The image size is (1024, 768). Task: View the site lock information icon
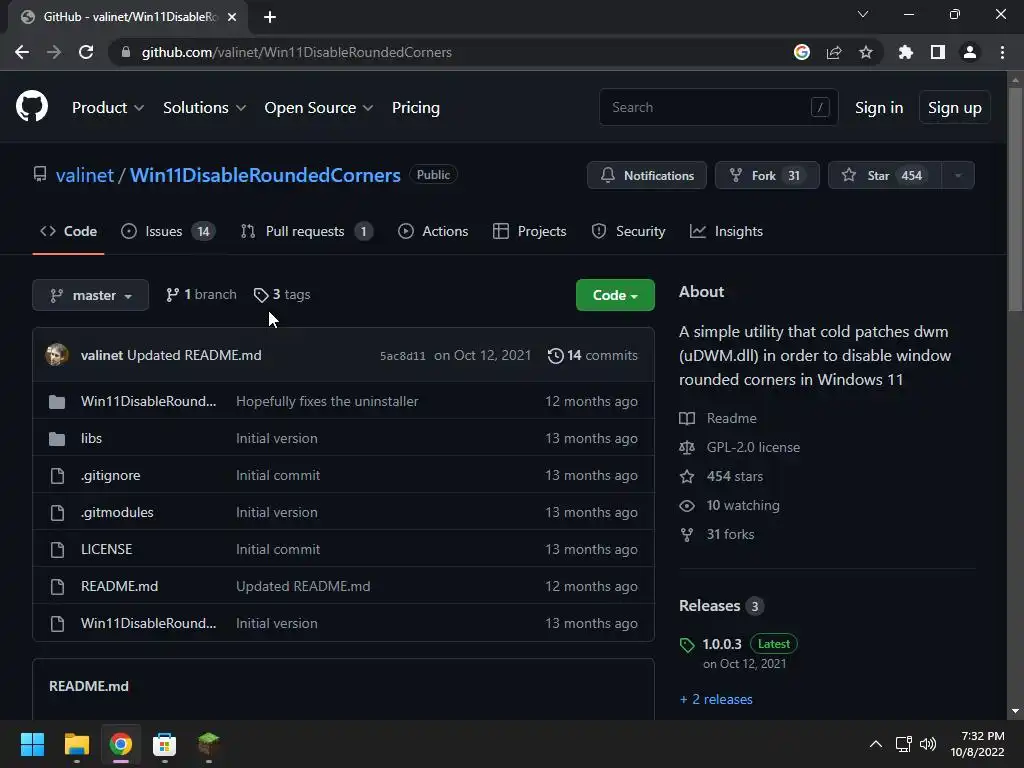(126, 52)
